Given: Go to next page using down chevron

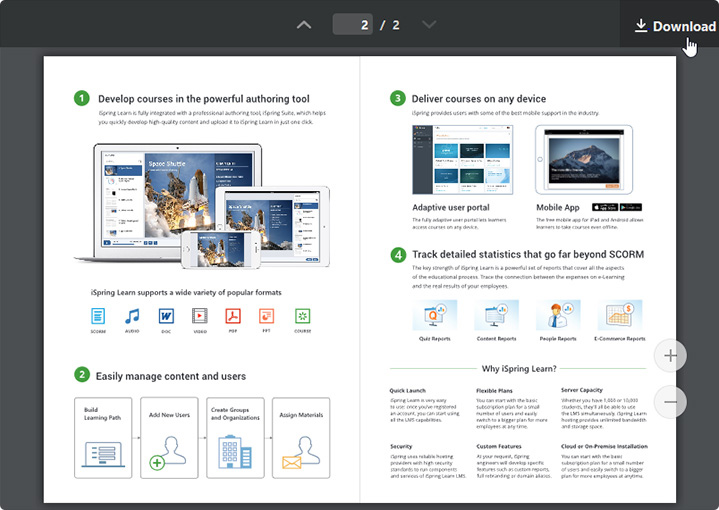Looking at the screenshot, I should 429,24.
